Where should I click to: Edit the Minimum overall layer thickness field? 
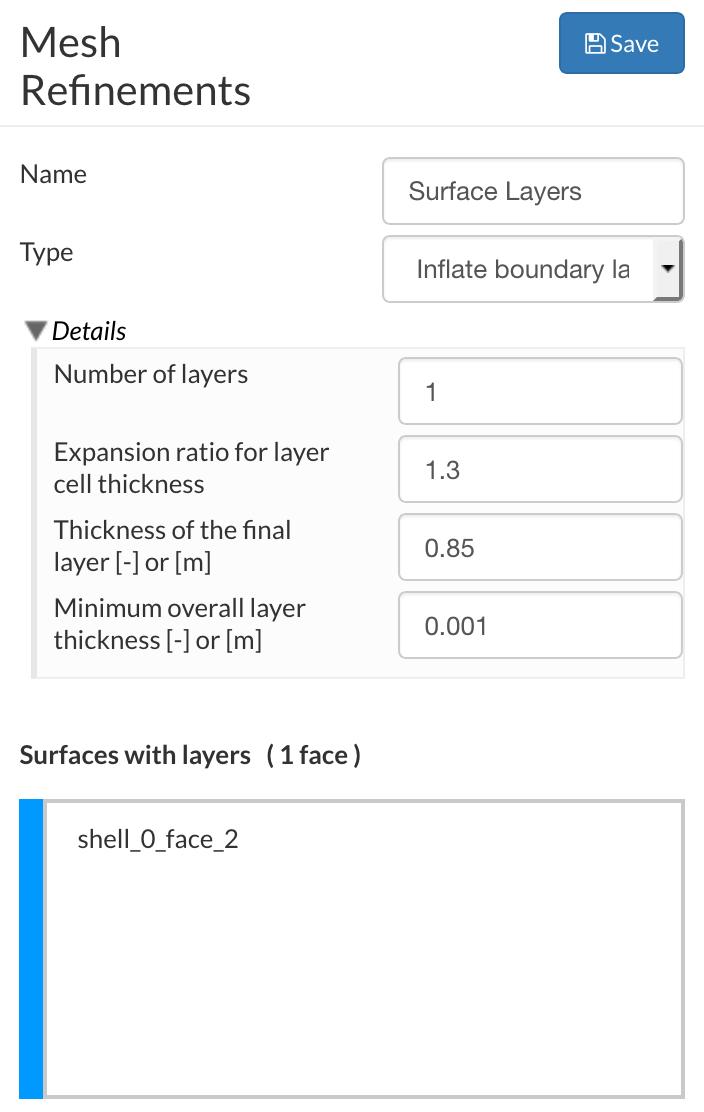coord(540,626)
